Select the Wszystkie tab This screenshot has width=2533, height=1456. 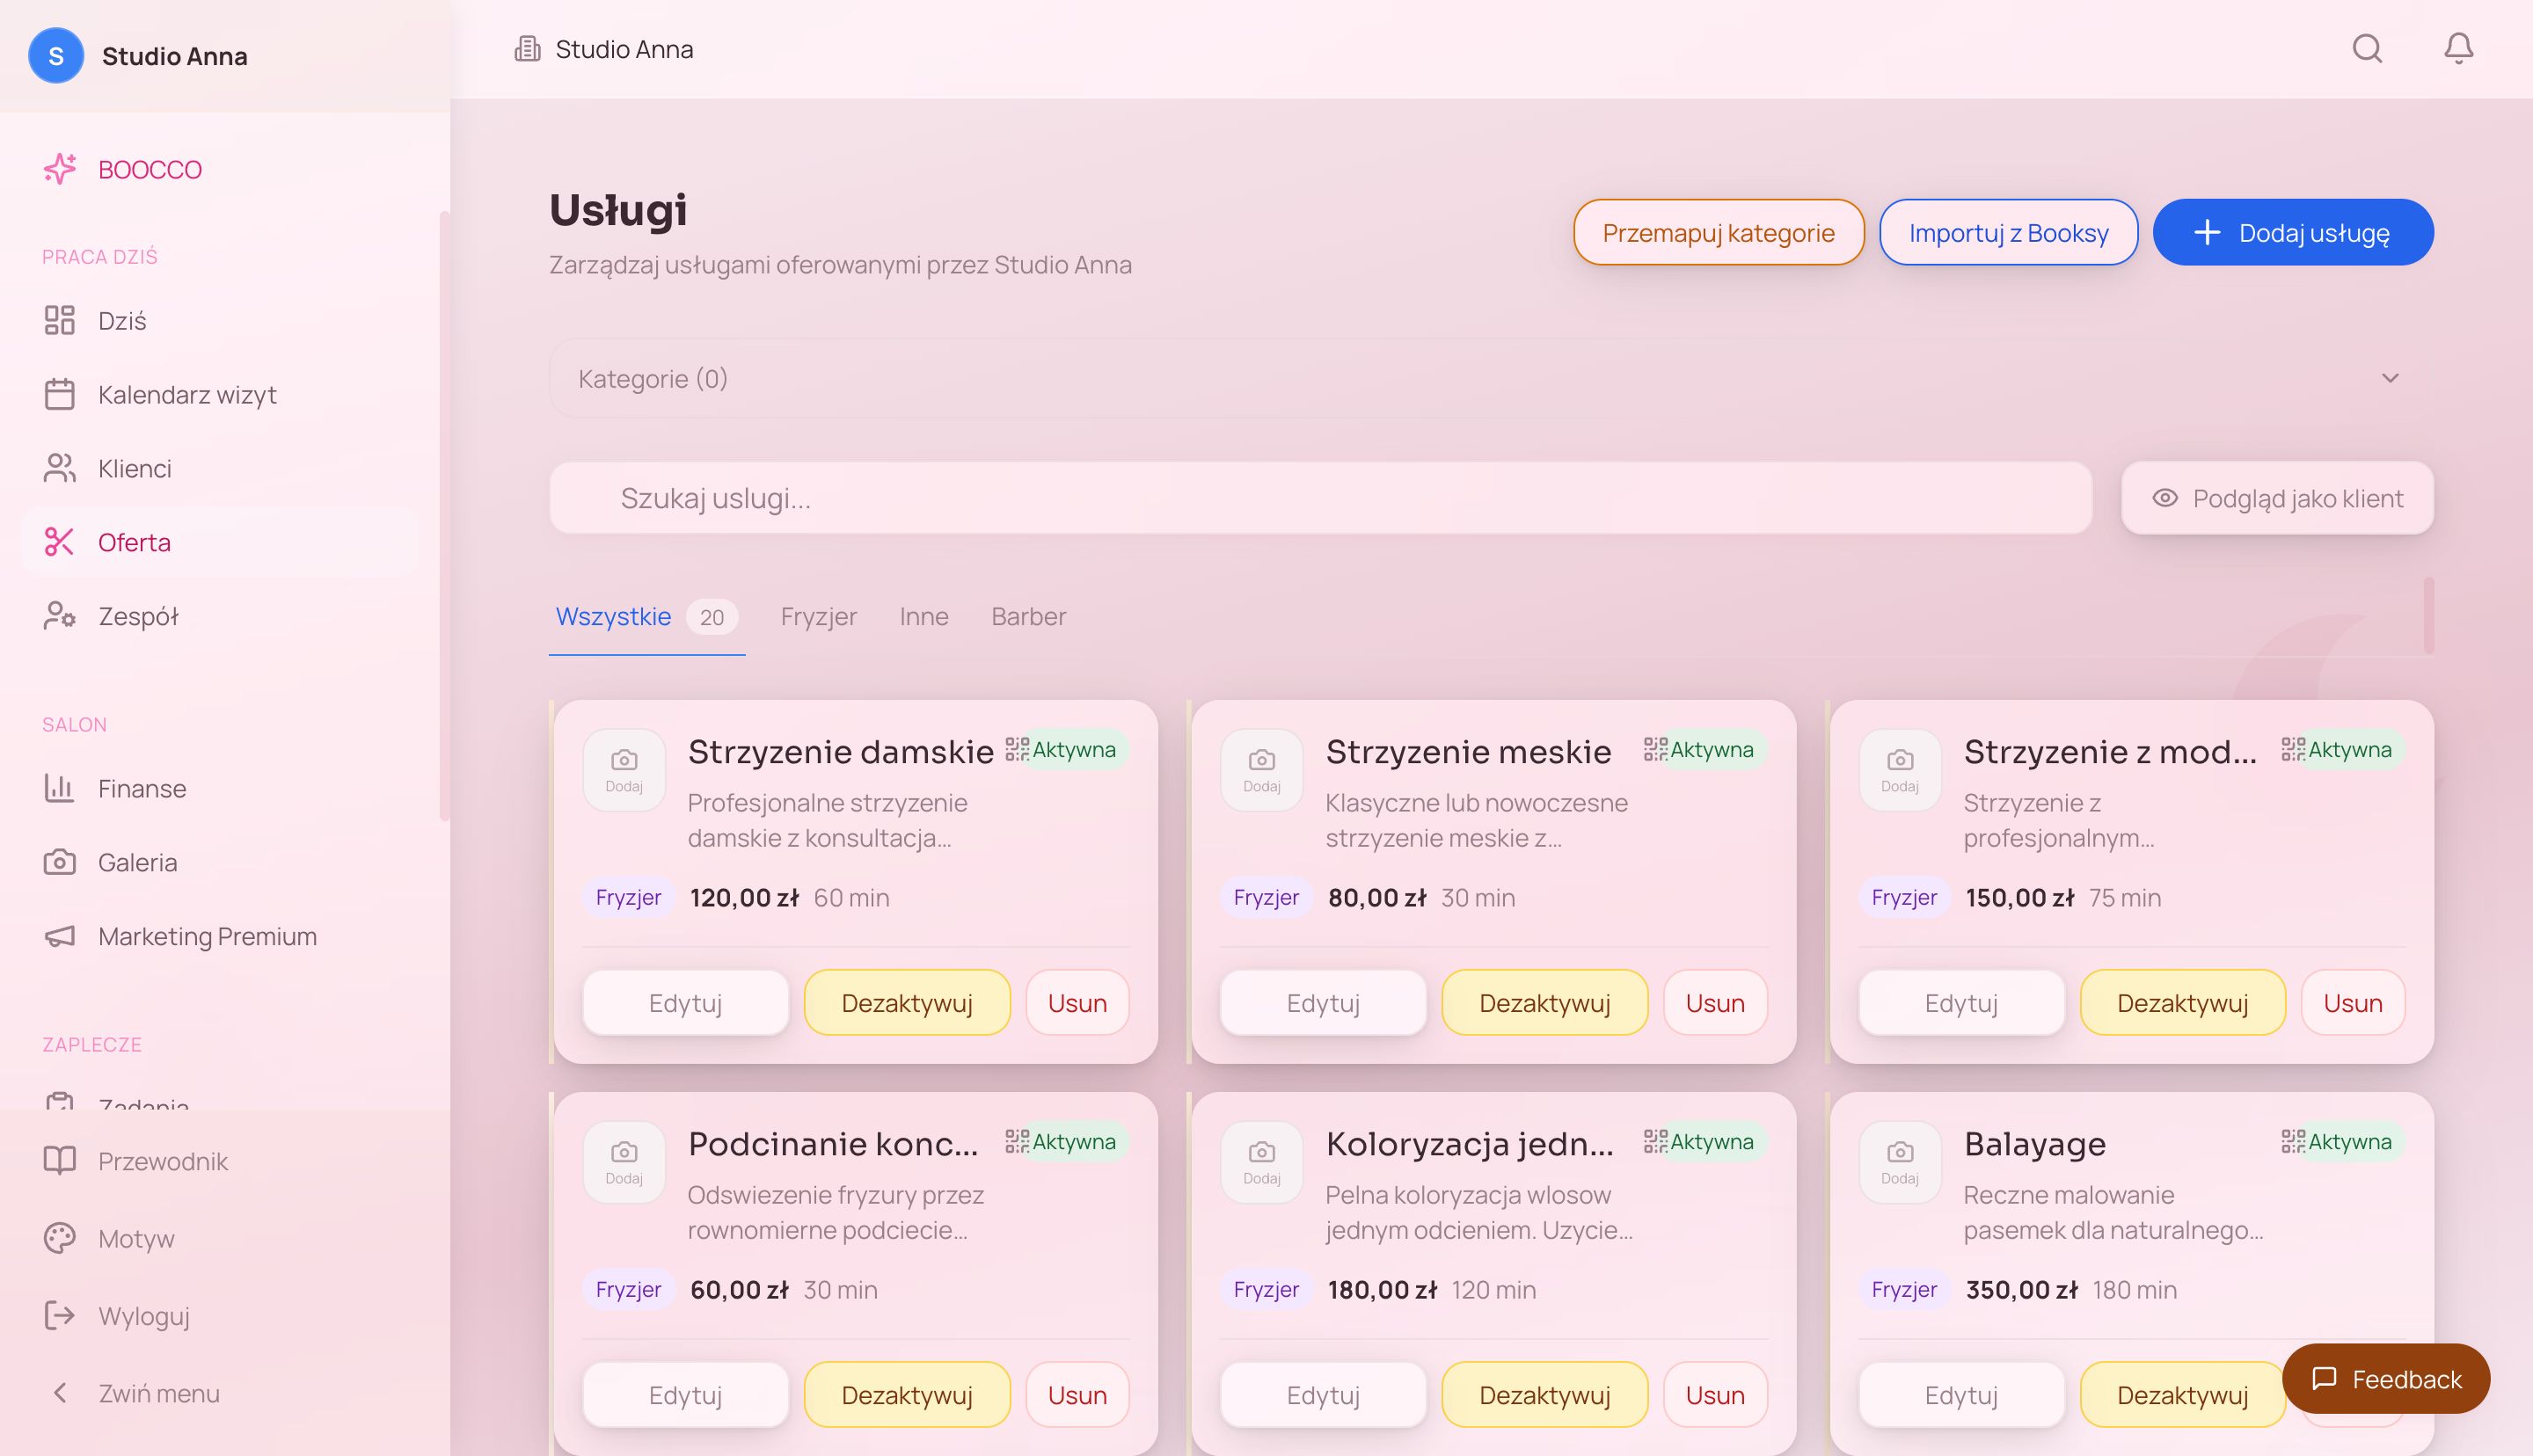[646, 617]
